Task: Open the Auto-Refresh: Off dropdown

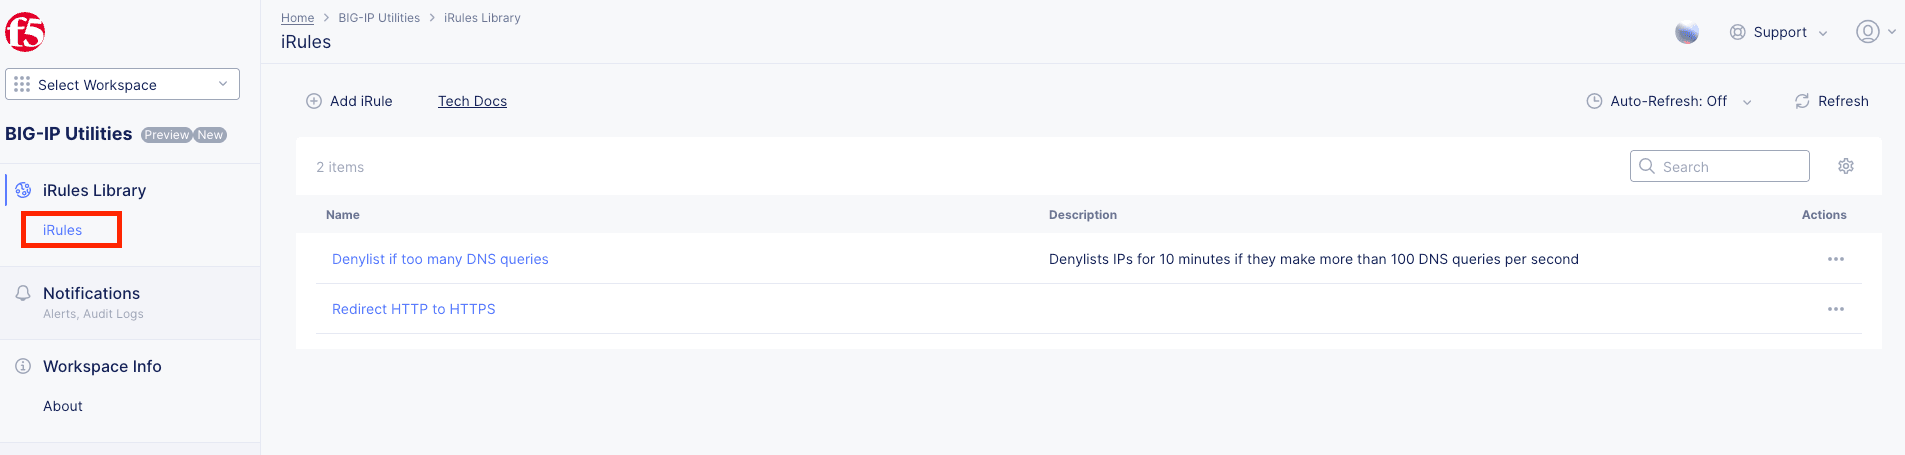Action: (1669, 101)
